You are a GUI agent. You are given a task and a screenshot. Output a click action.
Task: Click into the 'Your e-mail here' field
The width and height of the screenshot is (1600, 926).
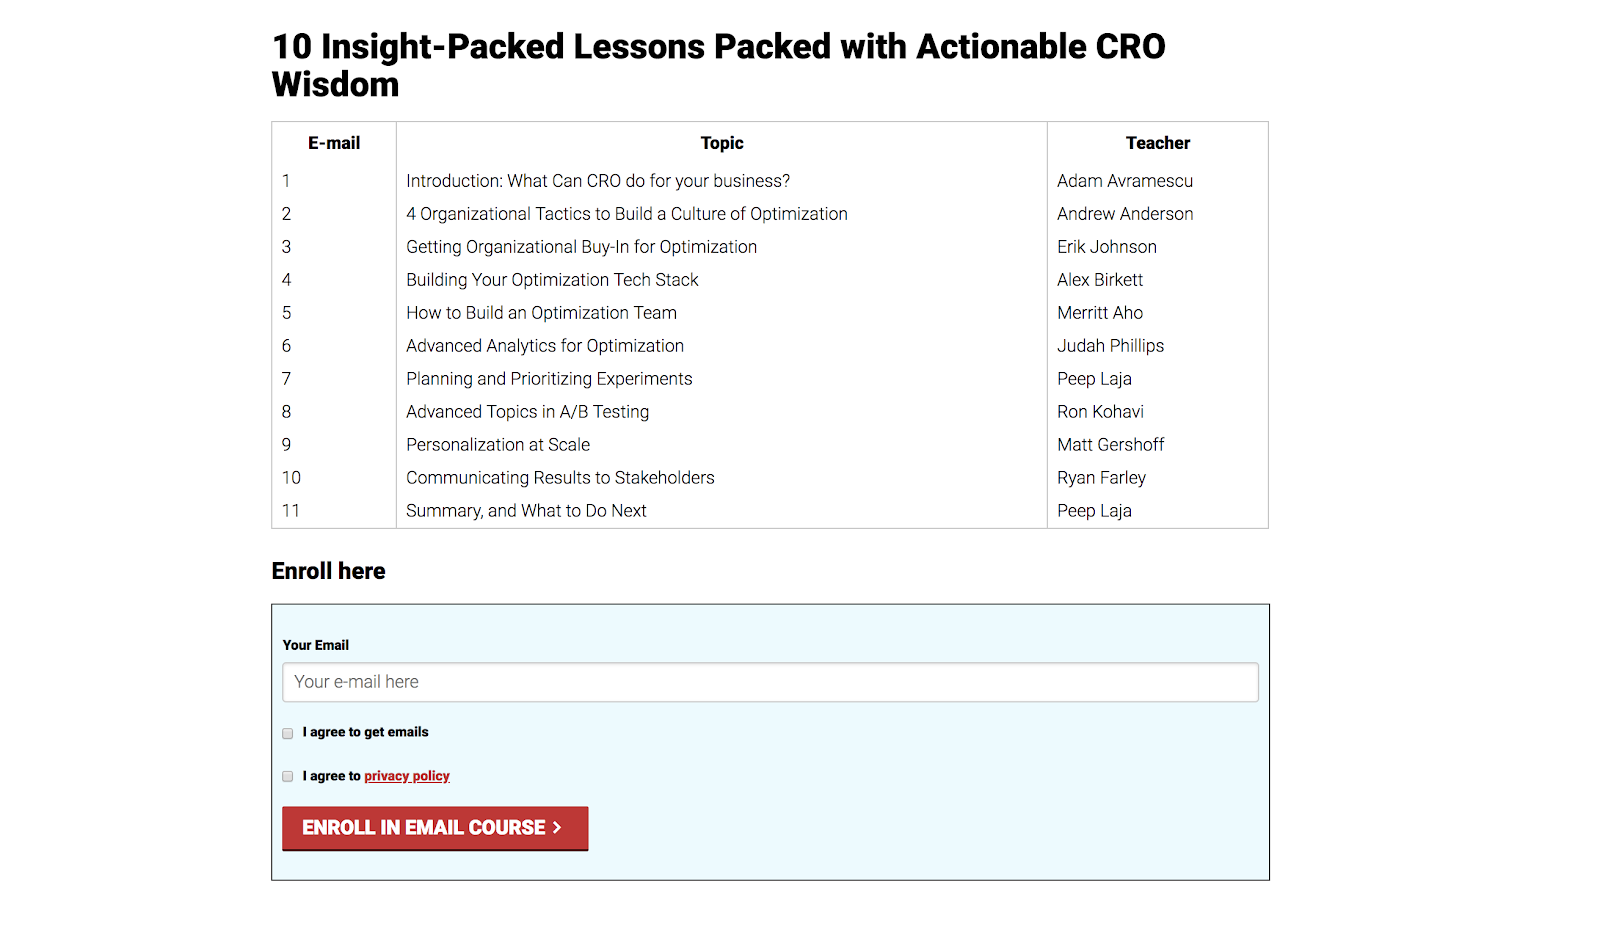(x=769, y=682)
